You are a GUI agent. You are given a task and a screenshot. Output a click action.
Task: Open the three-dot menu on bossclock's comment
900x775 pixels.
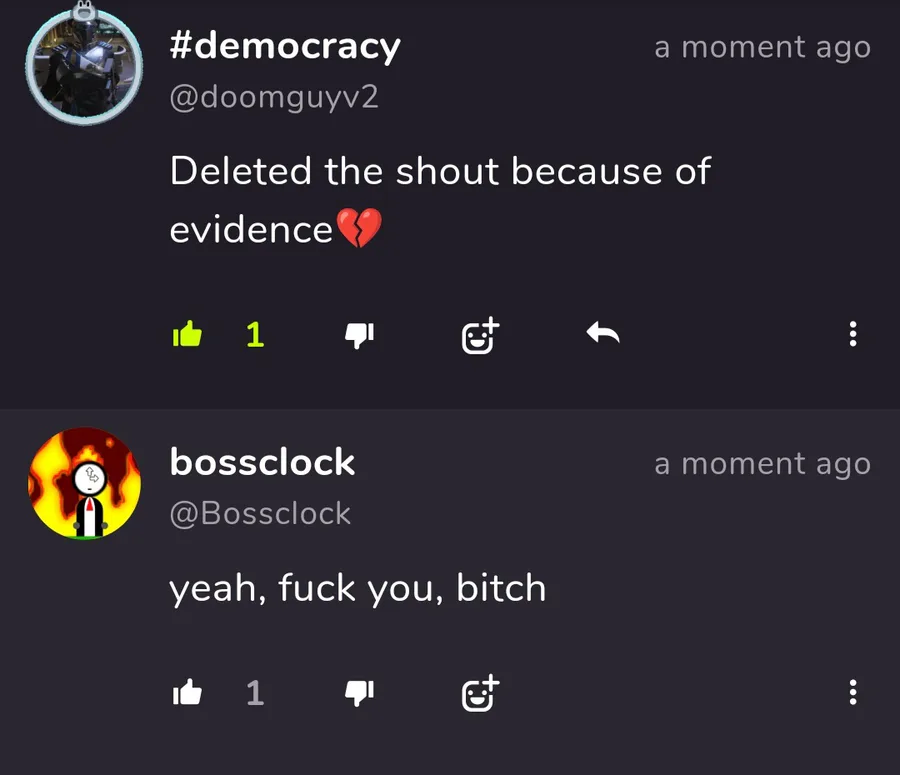coord(853,692)
